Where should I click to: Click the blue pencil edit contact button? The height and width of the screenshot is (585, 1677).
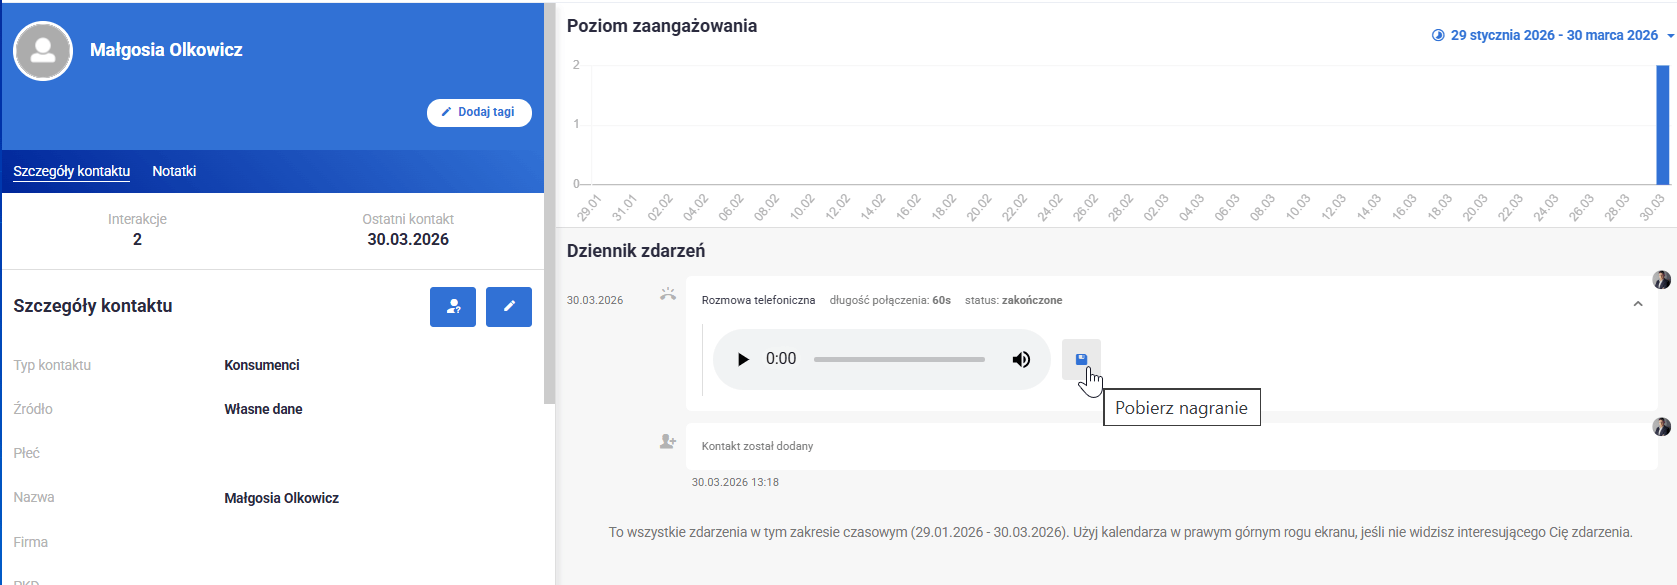(x=508, y=307)
